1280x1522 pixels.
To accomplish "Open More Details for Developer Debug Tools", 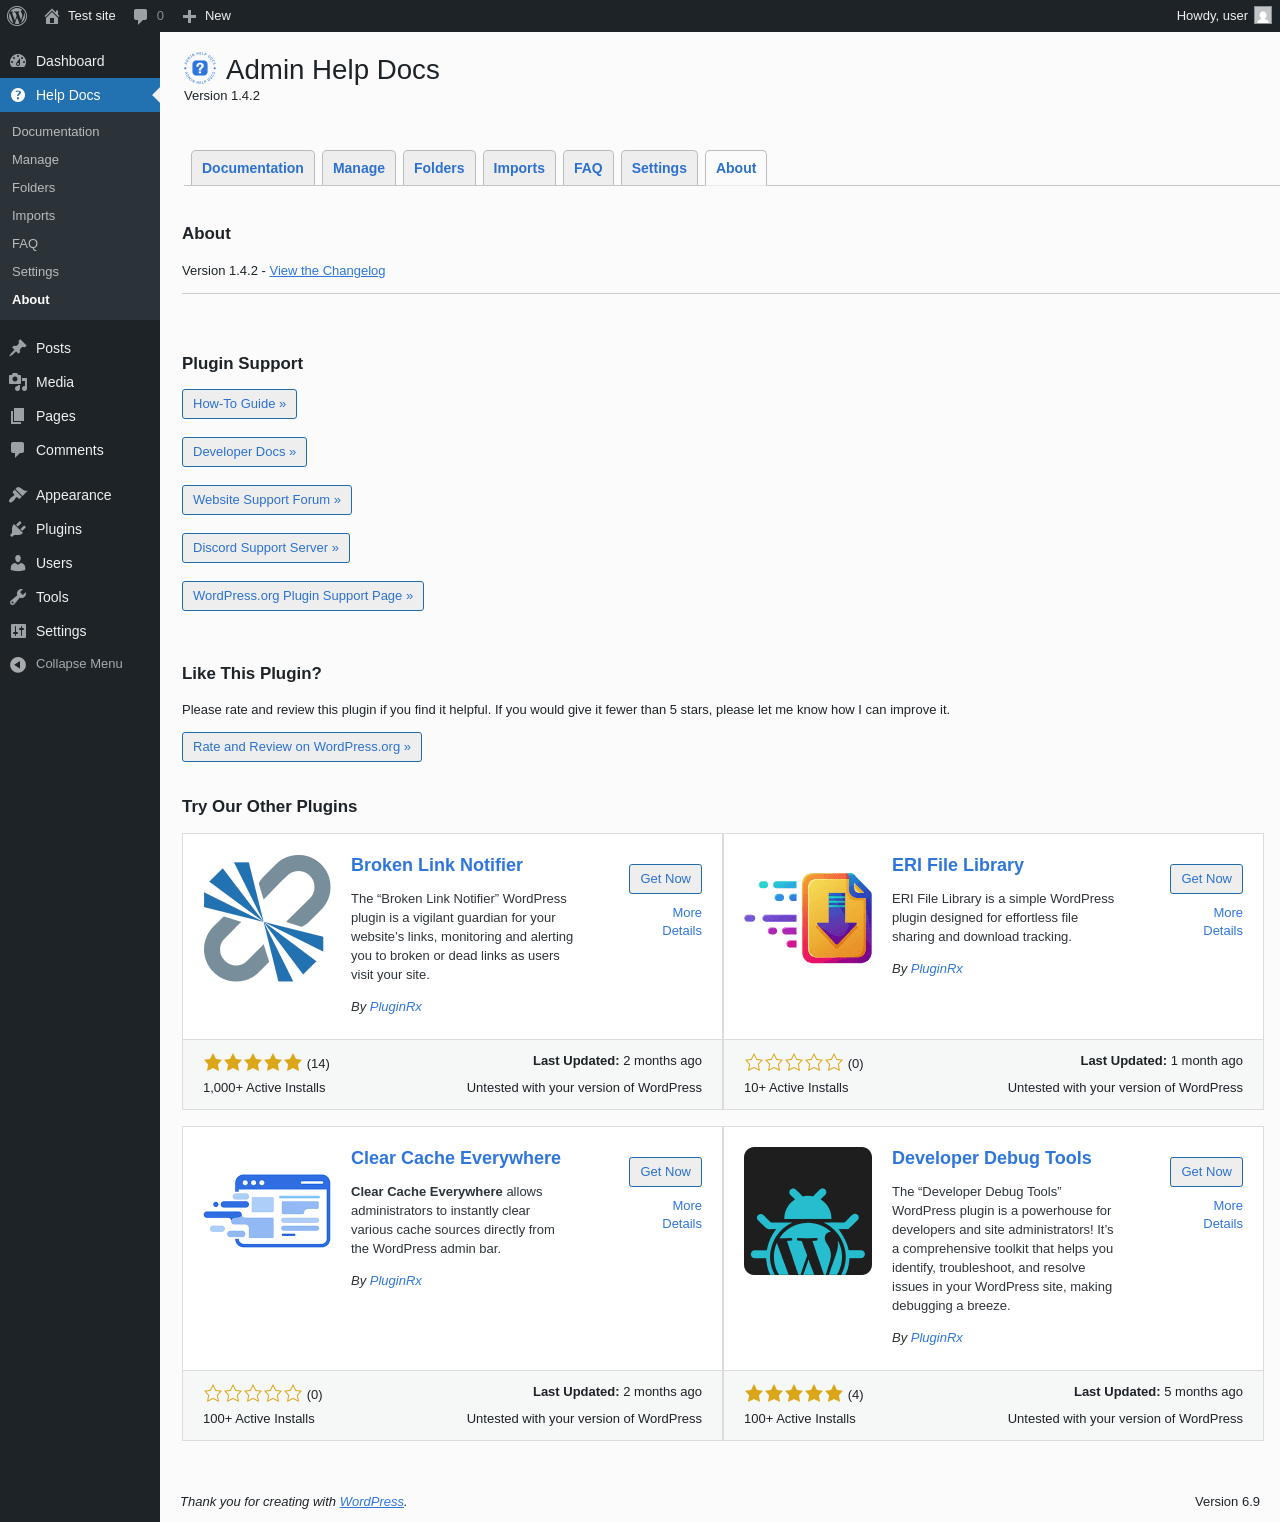I will 1223,1215.
